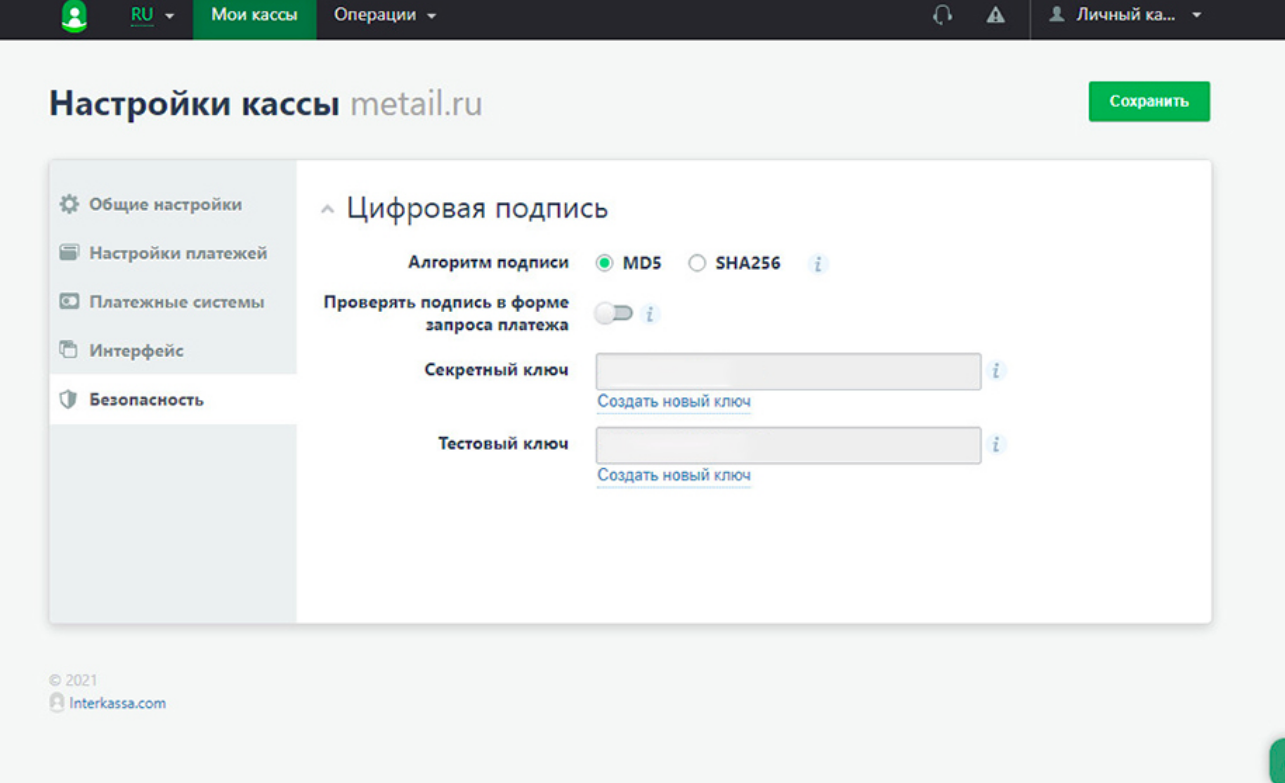Click the small Interkassa footer icon

click(57, 703)
